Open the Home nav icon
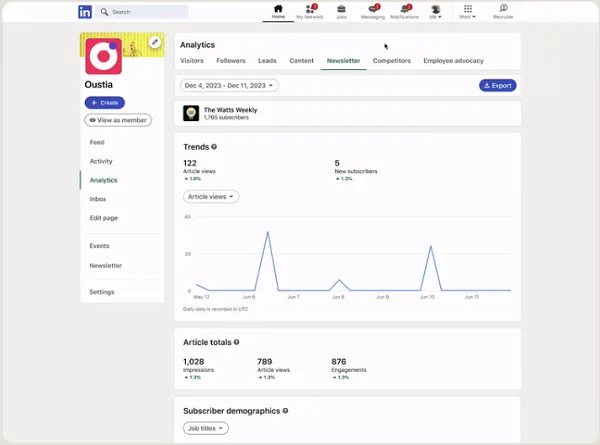The image size is (600, 445). pos(278,11)
